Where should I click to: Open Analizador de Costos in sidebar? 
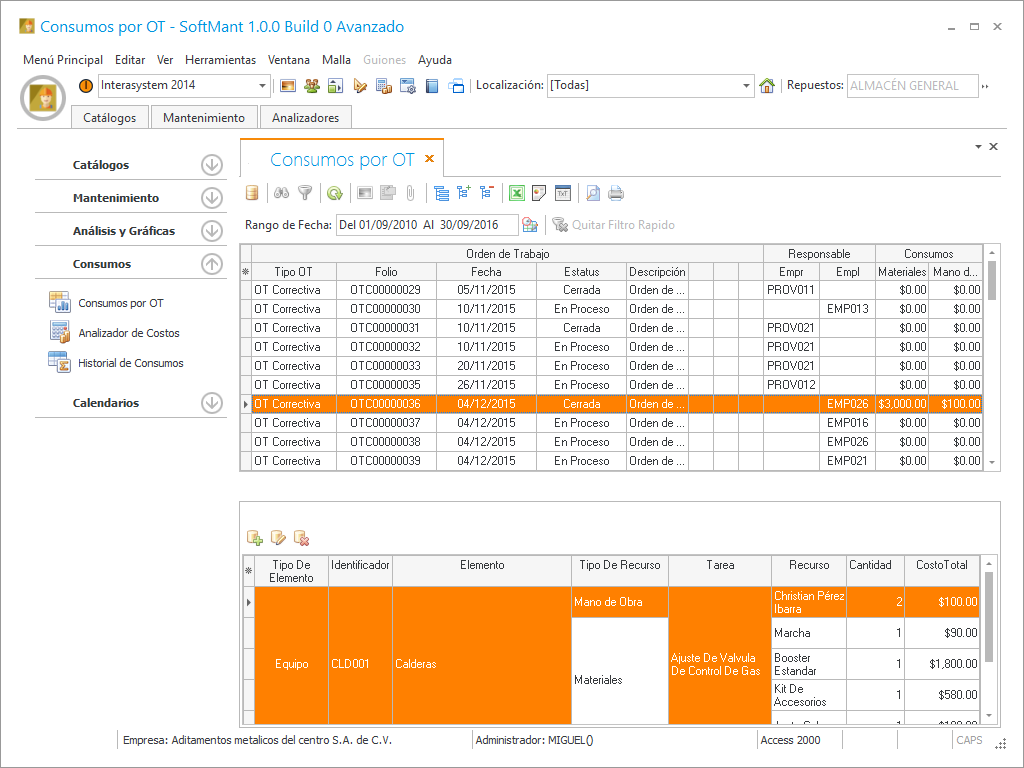coord(129,333)
